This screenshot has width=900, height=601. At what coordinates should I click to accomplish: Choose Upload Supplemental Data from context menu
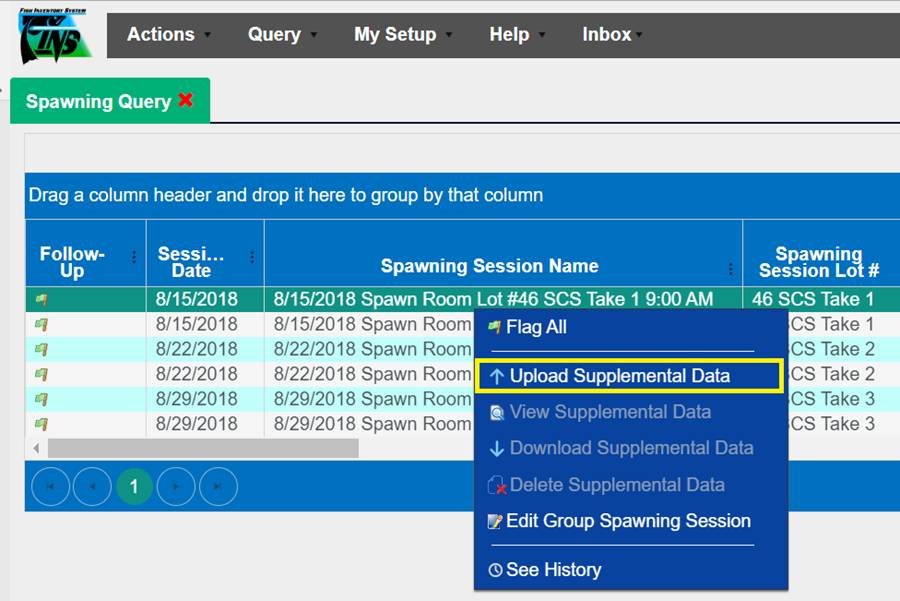pyautogui.click(x=619, y=376)
